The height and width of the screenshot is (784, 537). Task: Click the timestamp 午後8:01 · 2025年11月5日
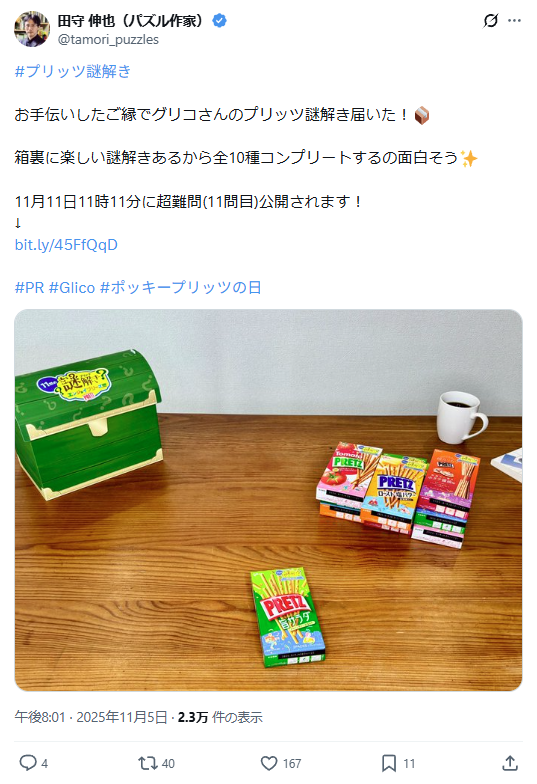[90, 717]
